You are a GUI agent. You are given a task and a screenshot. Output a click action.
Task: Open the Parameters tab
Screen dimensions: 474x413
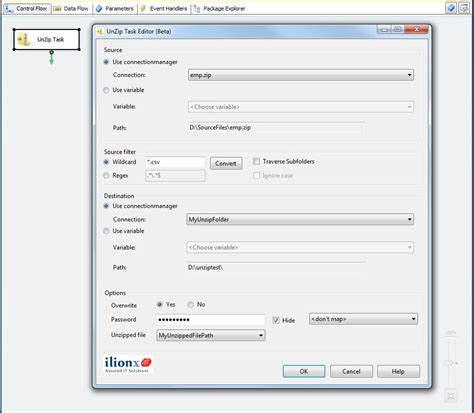pos(114,9)
